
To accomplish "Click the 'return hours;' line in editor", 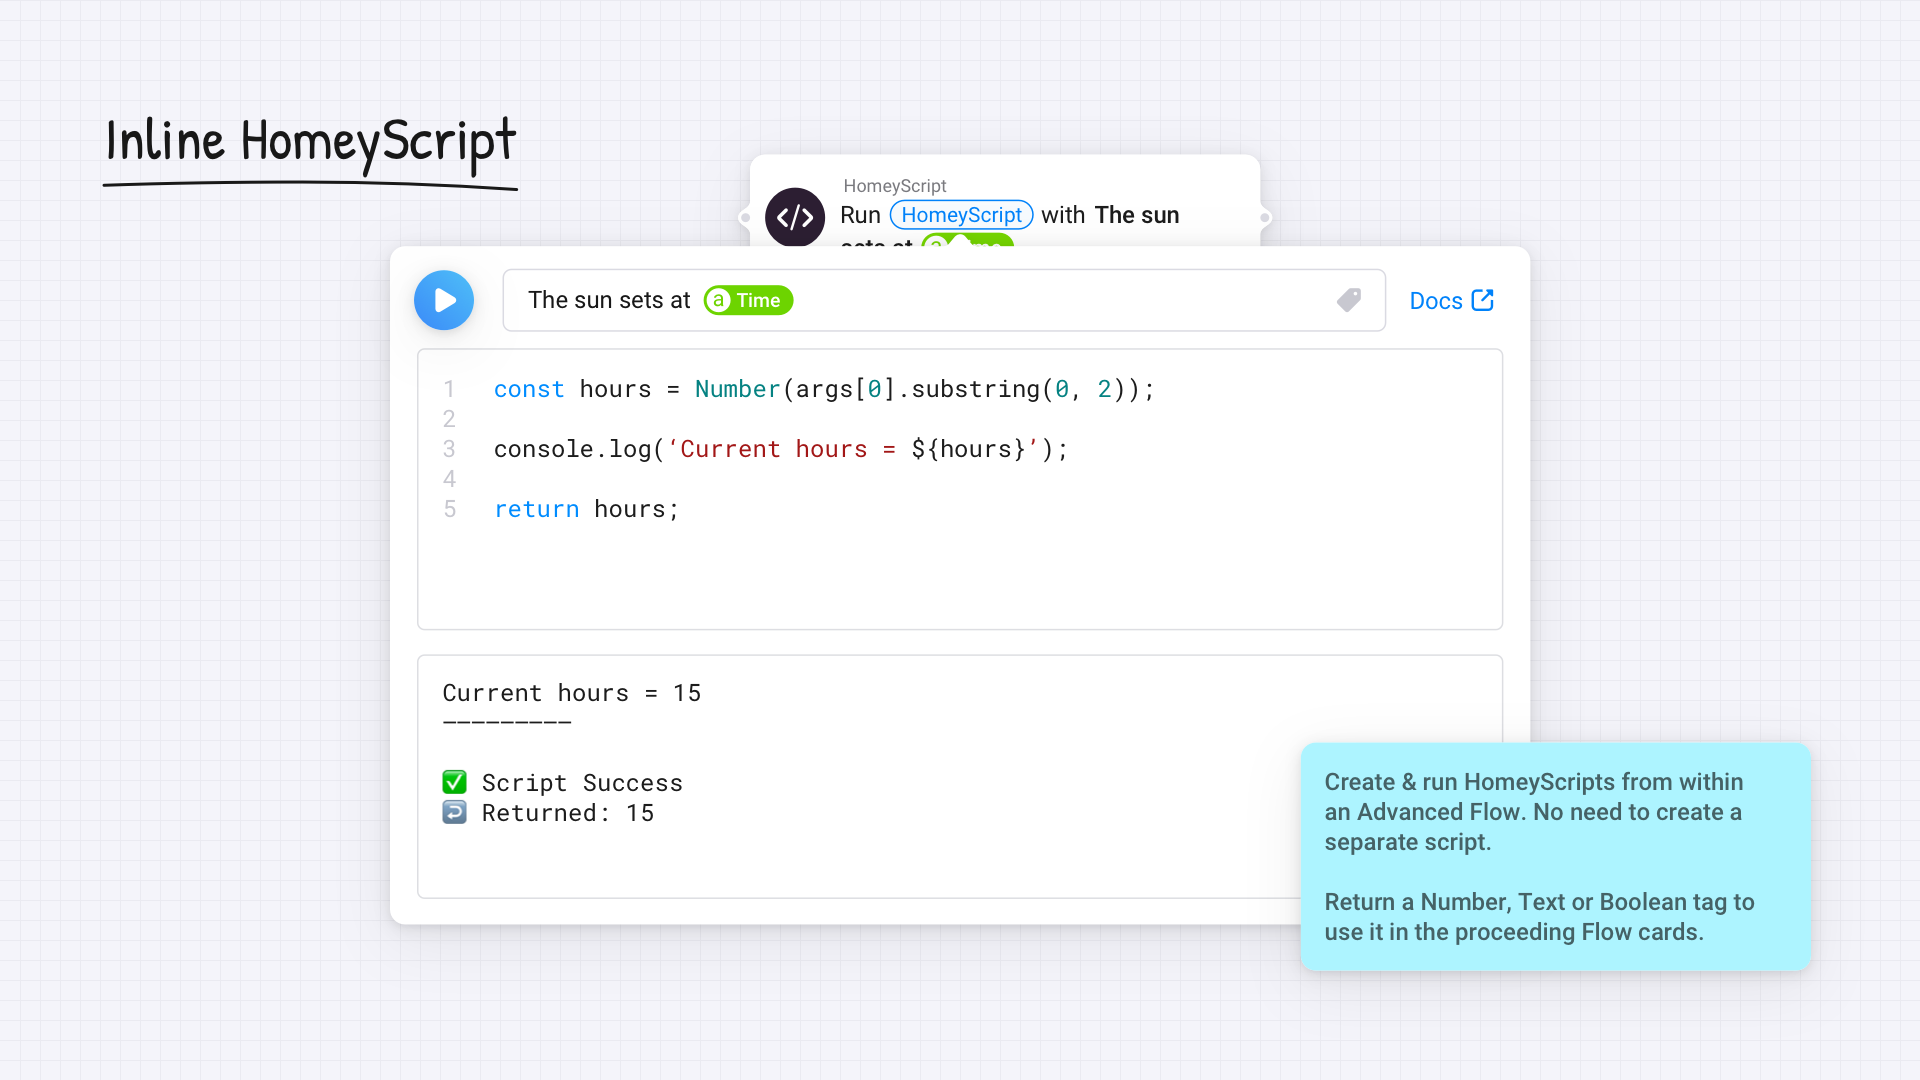I will [587, 509].
